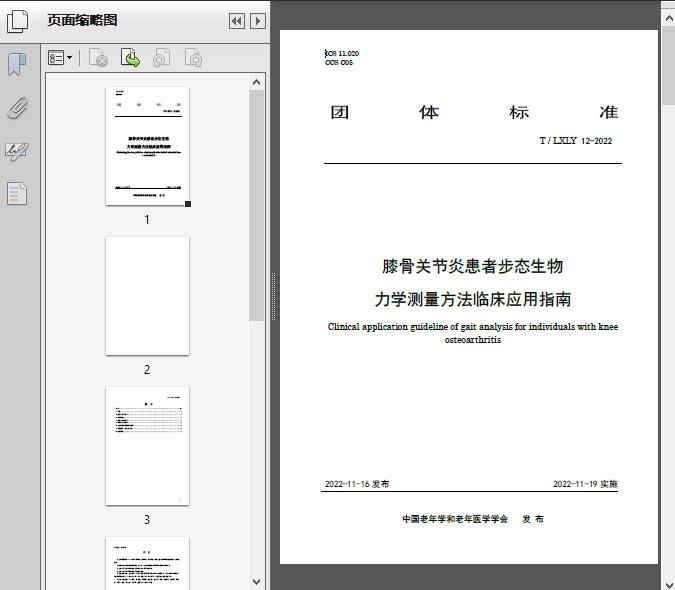Click the document view scroll-up arrow

(x=669, y=18)
